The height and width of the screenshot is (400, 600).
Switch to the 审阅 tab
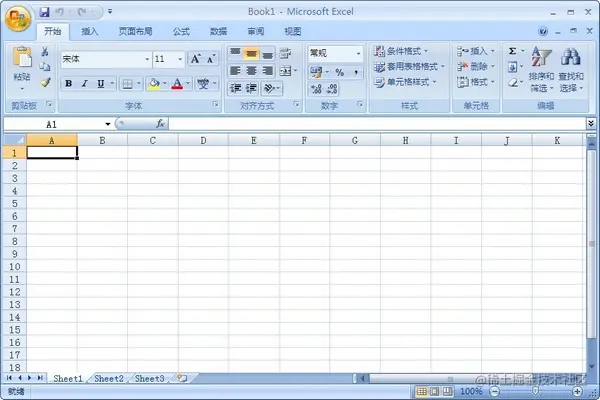click(x=256, y=31)
